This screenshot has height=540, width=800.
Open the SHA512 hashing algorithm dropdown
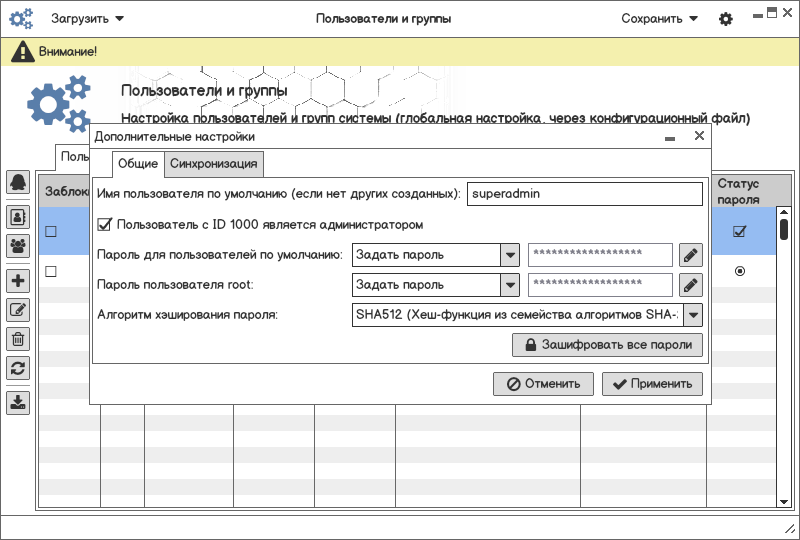(x=692, y=315)
